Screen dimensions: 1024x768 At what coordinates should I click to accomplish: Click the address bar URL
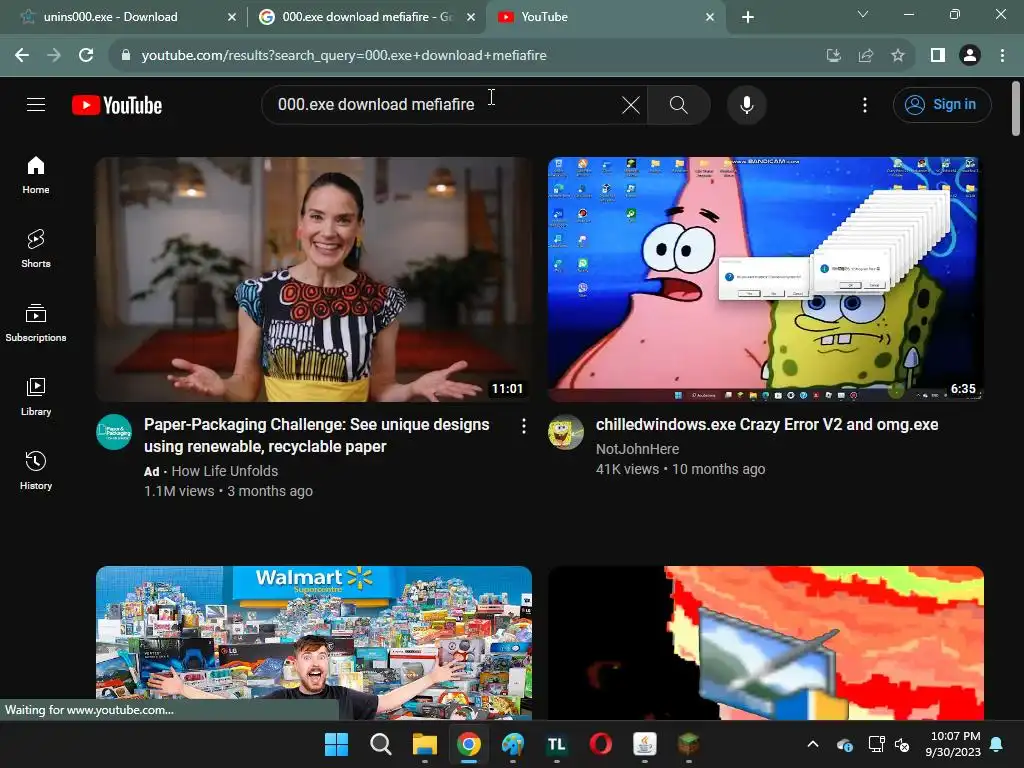tap(344, 56)
